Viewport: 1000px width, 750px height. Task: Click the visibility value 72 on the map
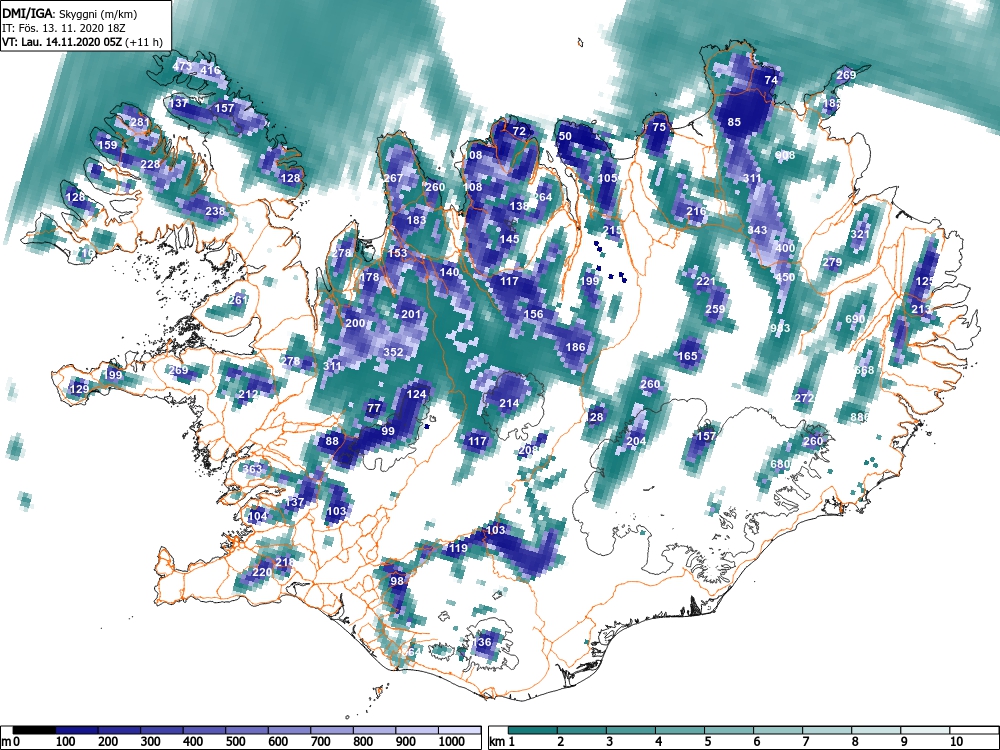519,131
